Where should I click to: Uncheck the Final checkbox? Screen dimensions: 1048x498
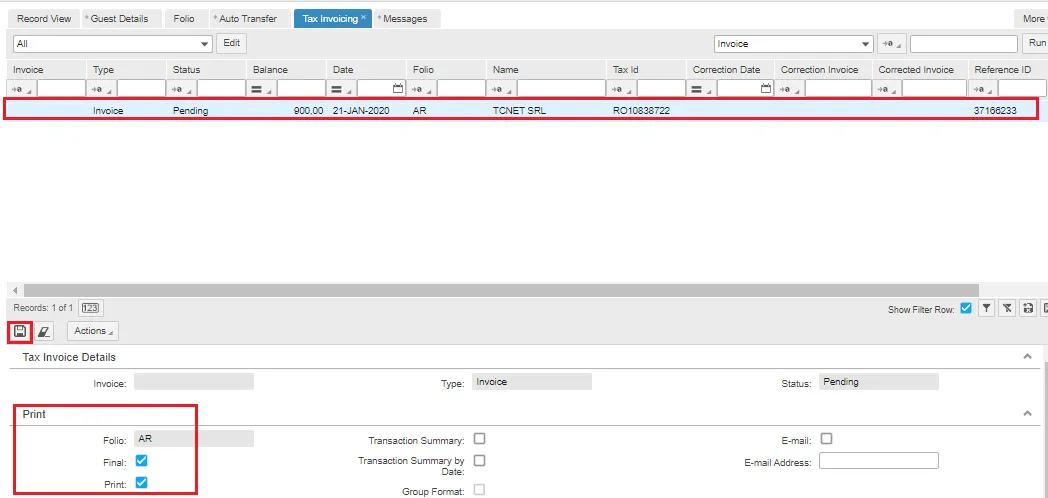(141, 461)
